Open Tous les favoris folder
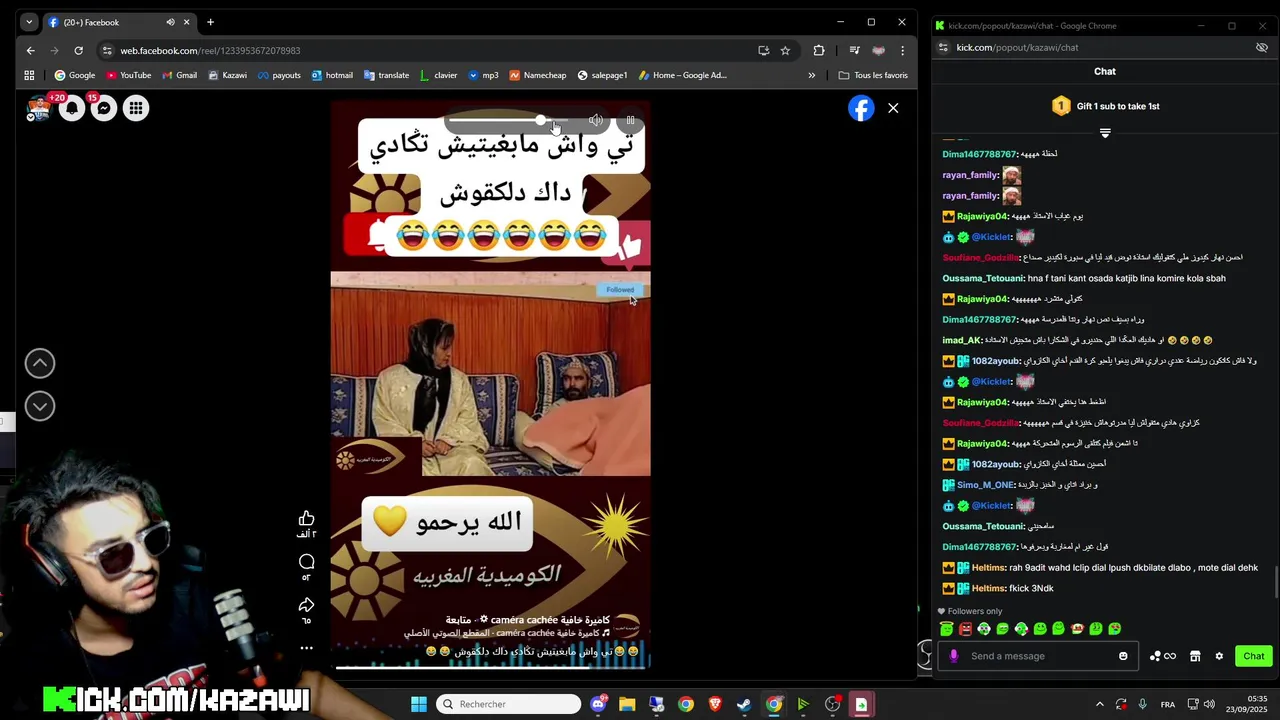This screenshot has height=720, width=1280. pyautogui.click(x=873, y=75)
